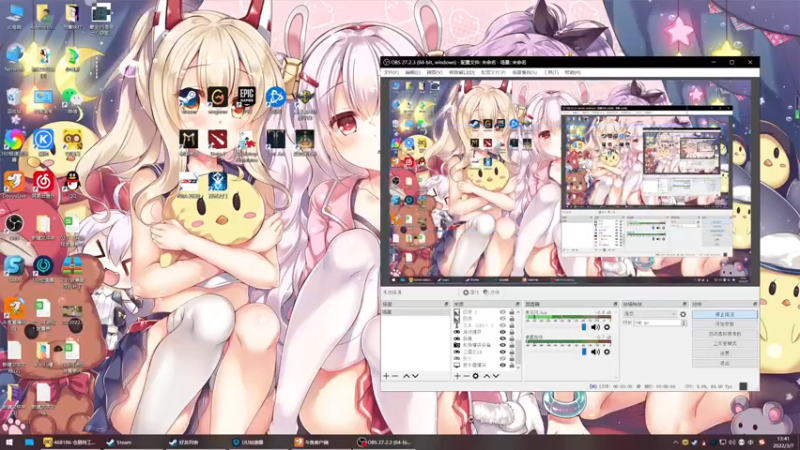Open source 滤镜 filters above the docks
The height and width of the screenshot is (450, 800).
(x=491, y=292)
